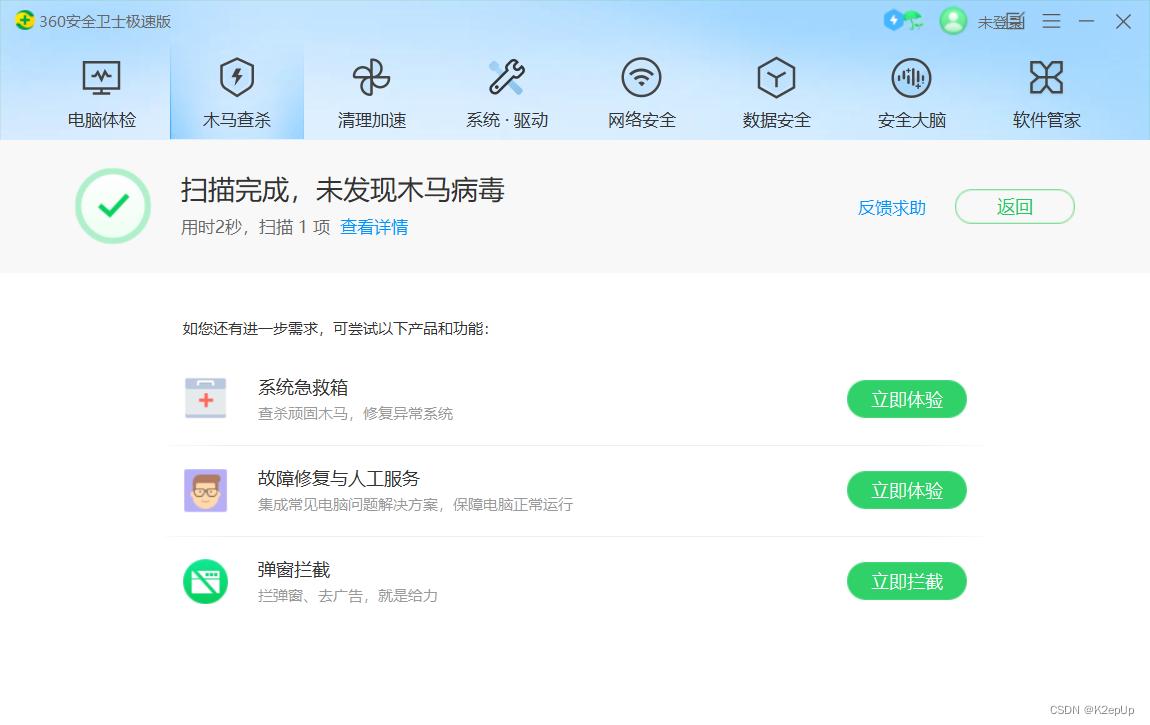The image size is (1150, 725).
Task: Minimize the 360安全卫士 window
Action: 1086,21
